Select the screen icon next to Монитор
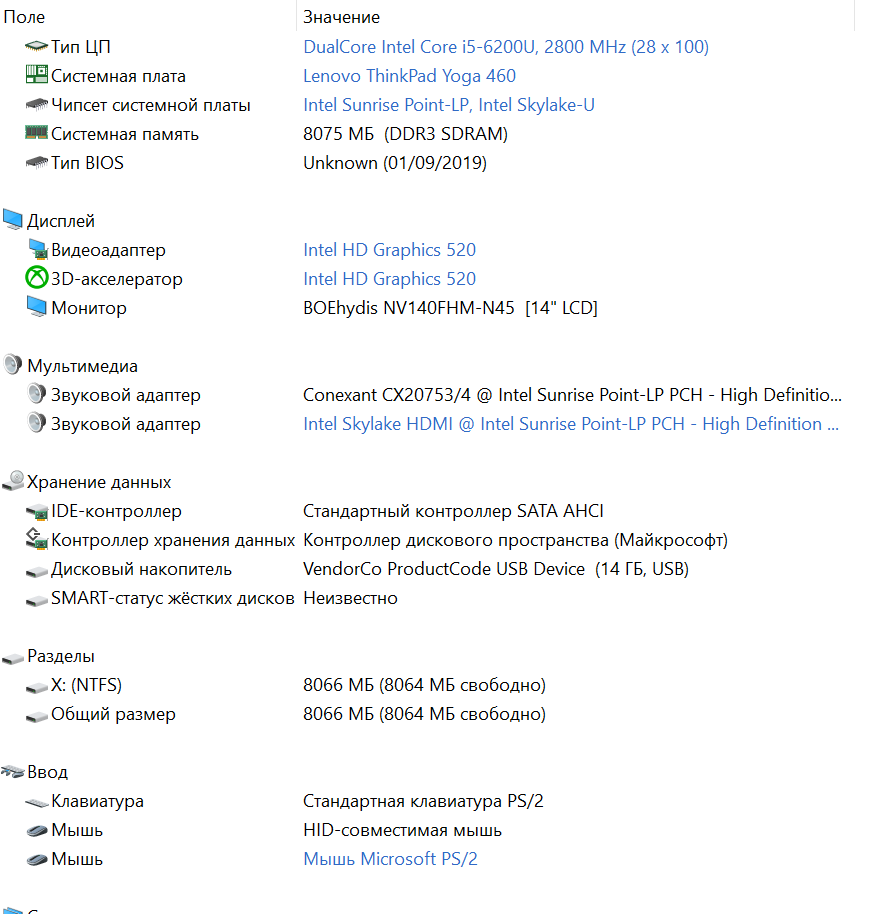896x914 pixels. [x=37, y=307]
